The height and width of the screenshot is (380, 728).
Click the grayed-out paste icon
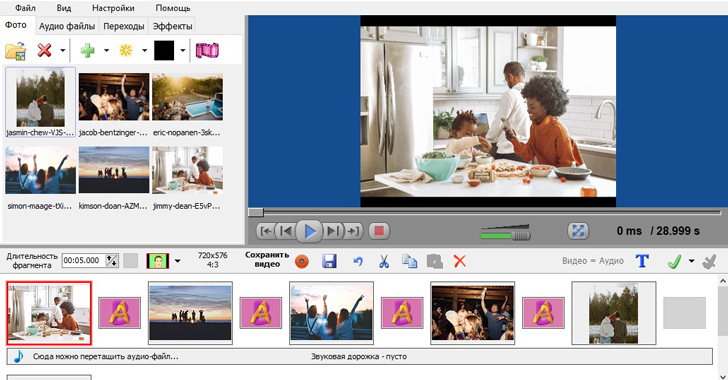[435, 262]
